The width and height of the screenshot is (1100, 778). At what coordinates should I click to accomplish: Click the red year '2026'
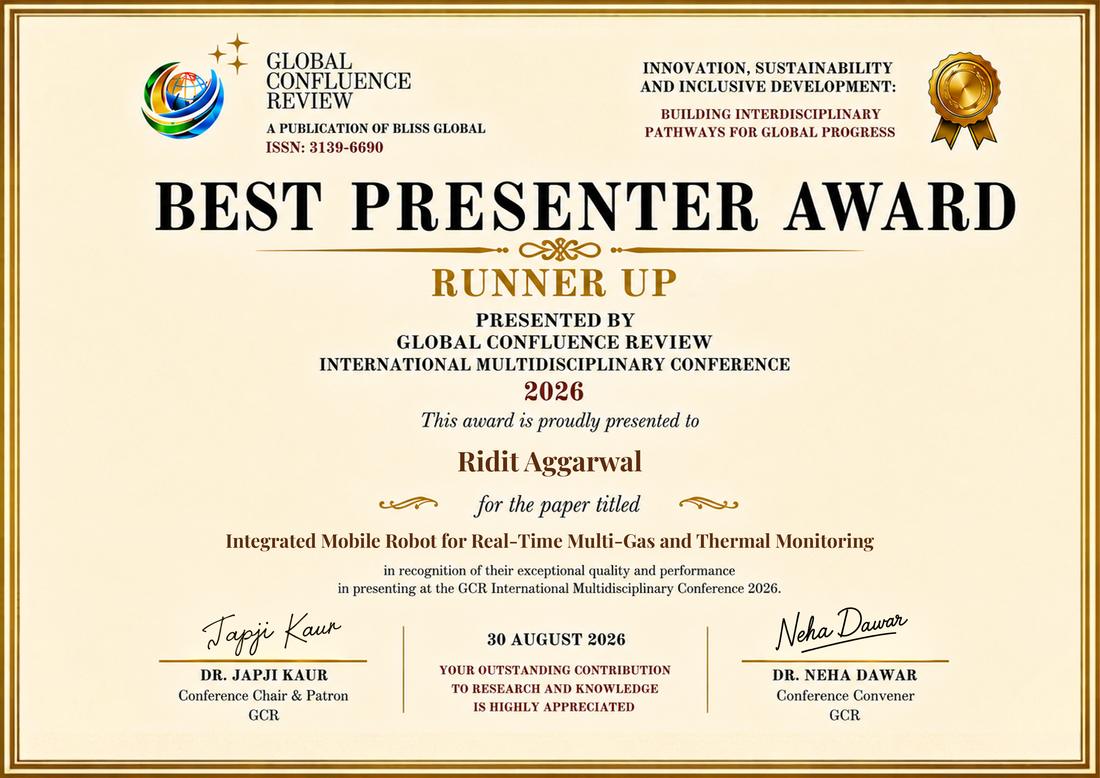pos(554,391)
